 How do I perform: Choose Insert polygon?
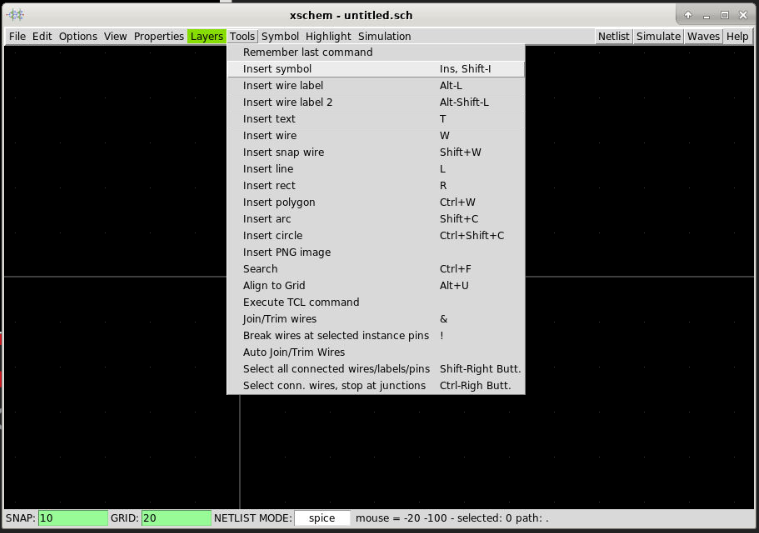tap(376, 202)
